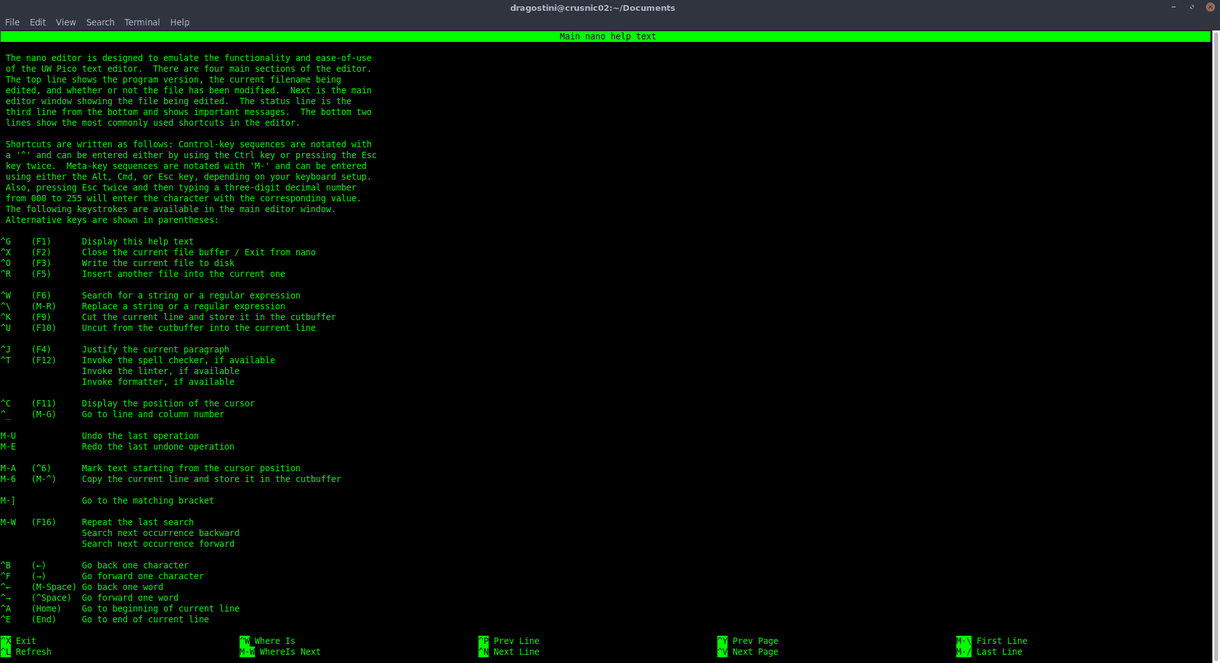Click 'Go to line and column number'
Screen dimensions: 1220x663
click(153, 415)
